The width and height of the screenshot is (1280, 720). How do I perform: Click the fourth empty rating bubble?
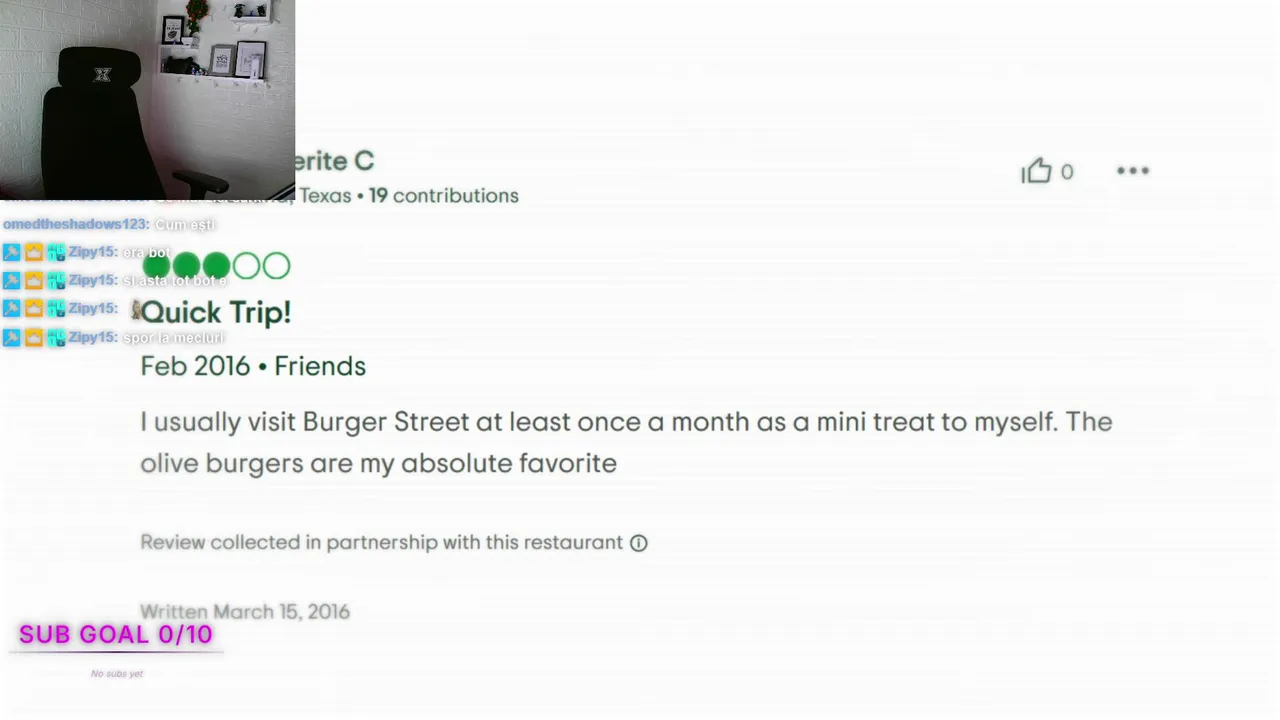tap(246, 266)
